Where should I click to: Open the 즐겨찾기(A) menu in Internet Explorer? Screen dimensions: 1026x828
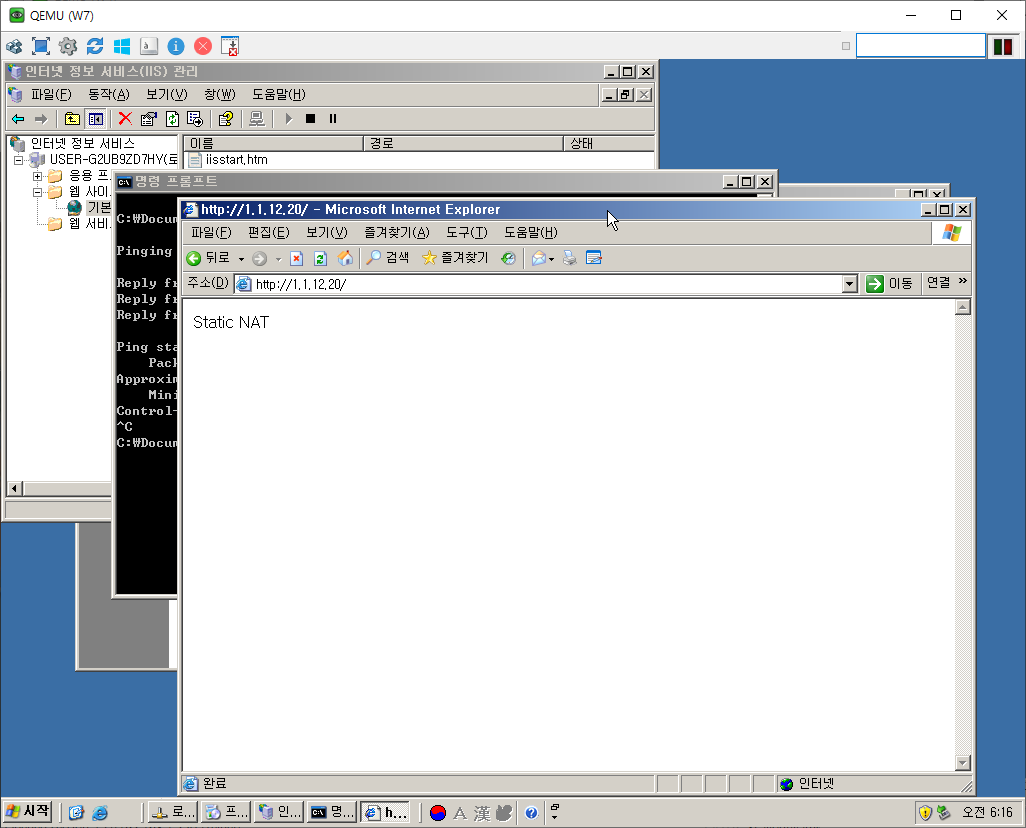(397, 232)
